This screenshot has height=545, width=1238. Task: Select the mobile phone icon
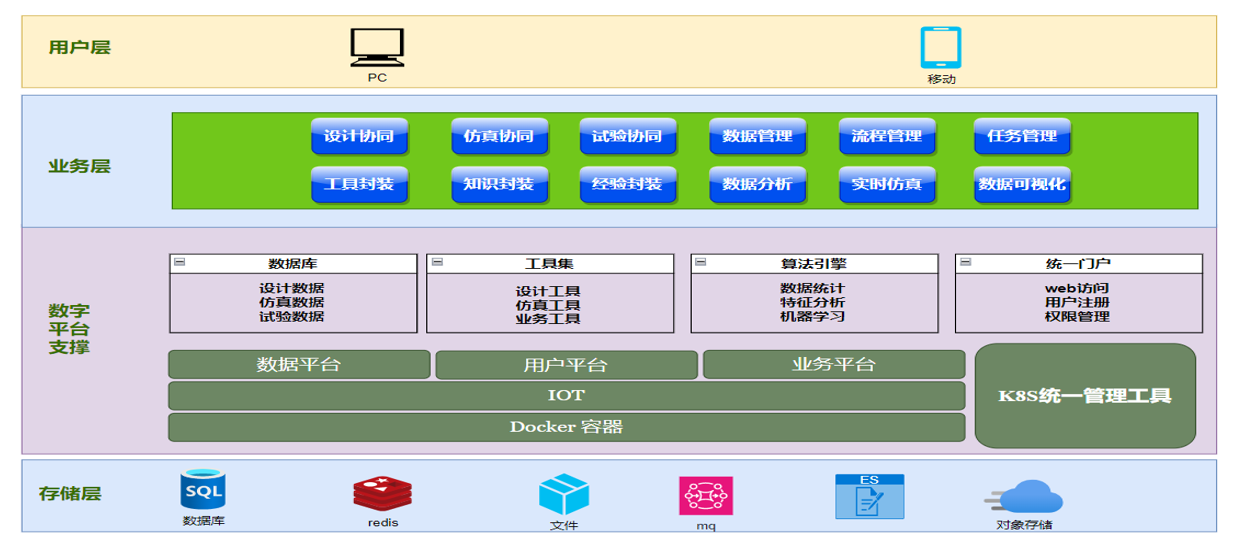[940, 48]
